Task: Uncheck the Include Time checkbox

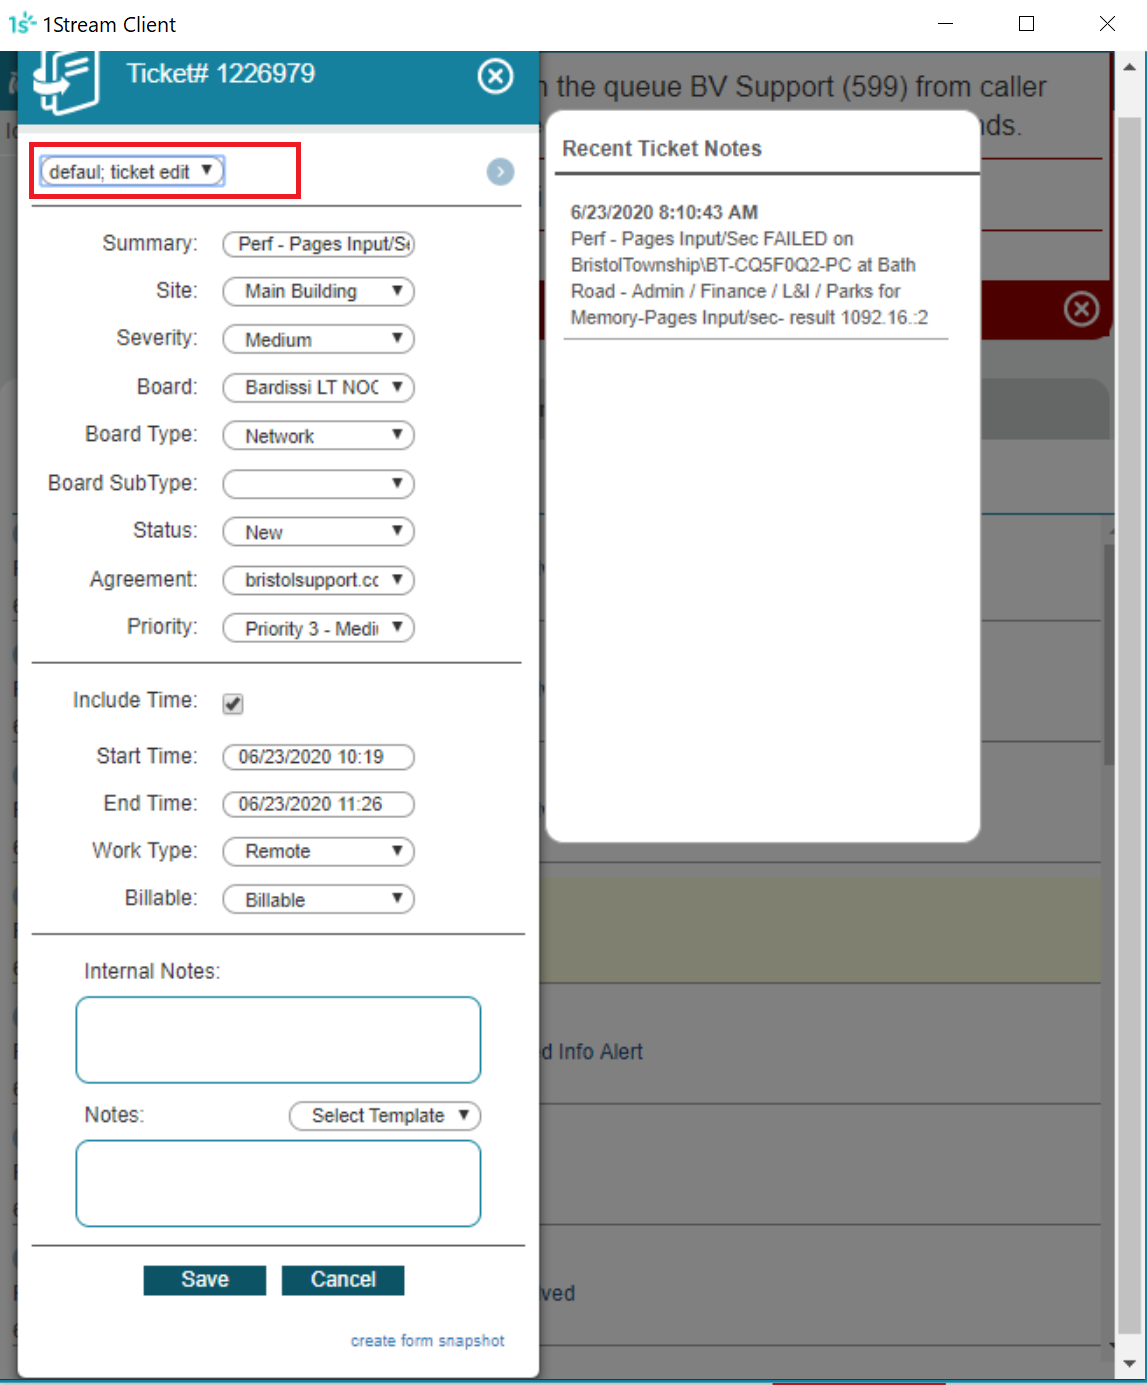Action: pyautogui.click(x=233, y=704)
